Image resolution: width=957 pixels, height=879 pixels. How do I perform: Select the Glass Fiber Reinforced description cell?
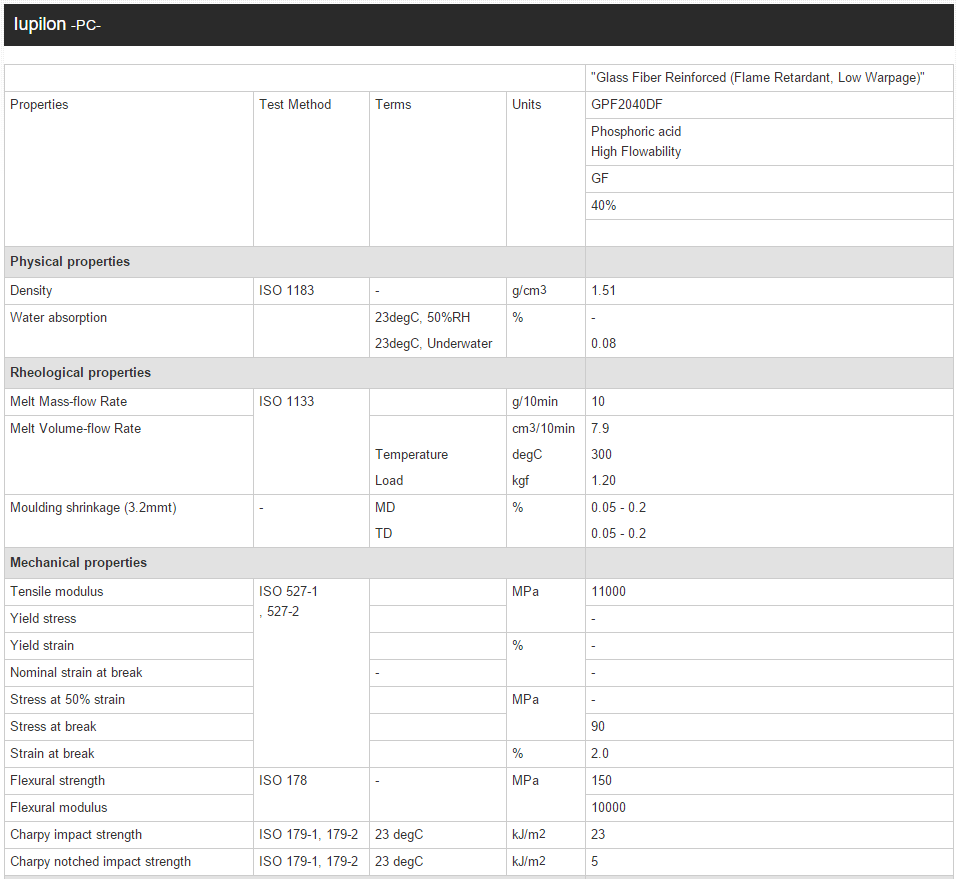click(757, 77)
